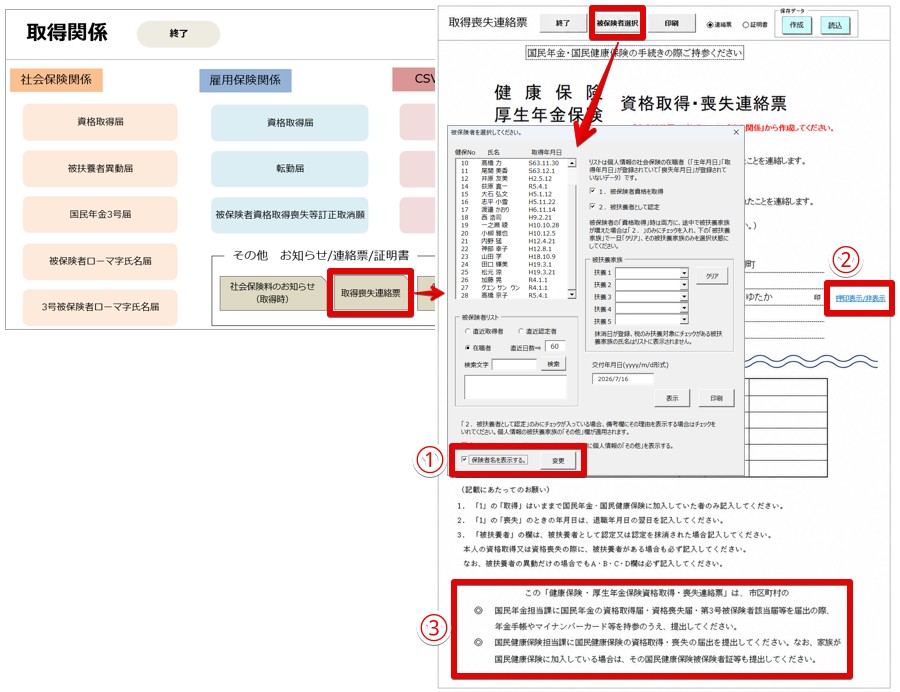The width and height of the screenshot is (900, 692).
Task: Open 雇用保険関係 資格取得届
Action: pos(289,122)
